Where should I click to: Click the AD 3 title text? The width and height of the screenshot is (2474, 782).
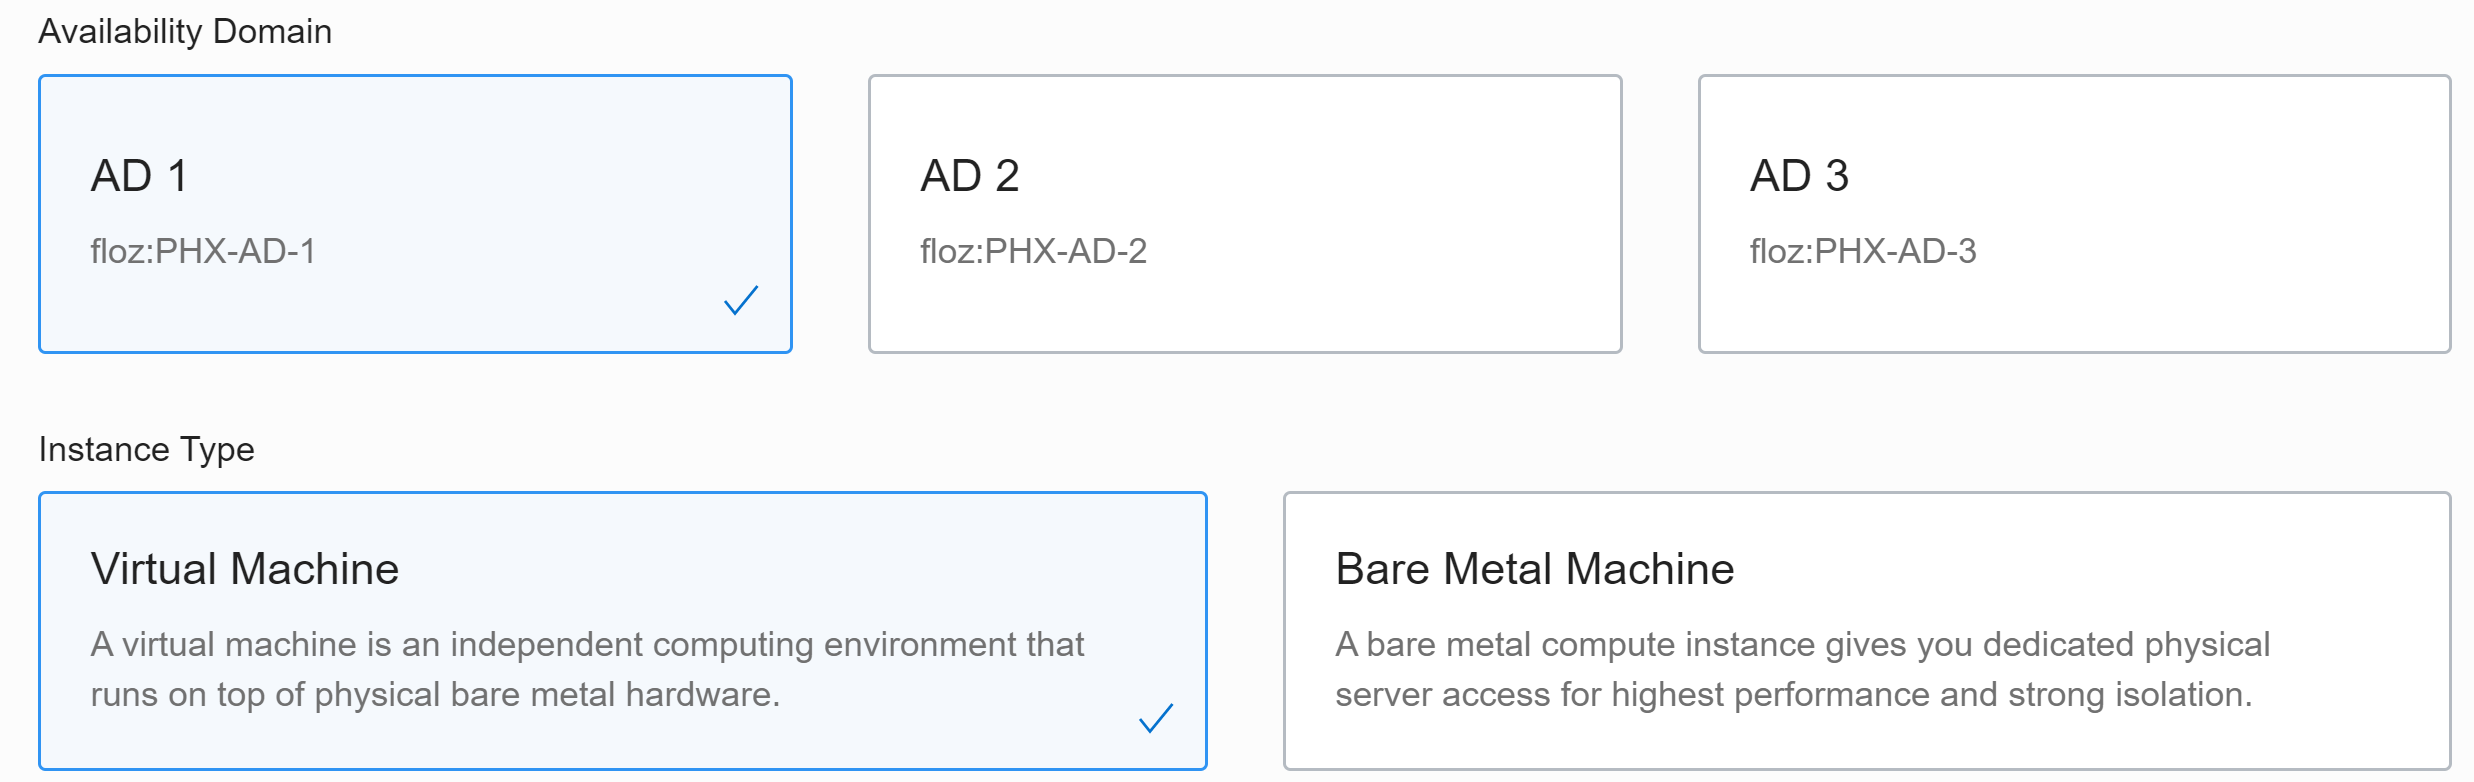click(1799, 176)
